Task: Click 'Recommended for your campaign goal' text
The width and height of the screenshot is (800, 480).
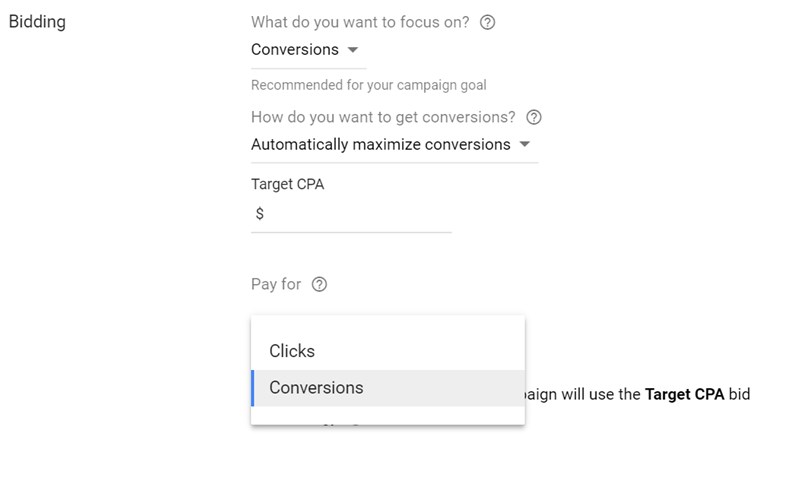Action: point(368,85)
